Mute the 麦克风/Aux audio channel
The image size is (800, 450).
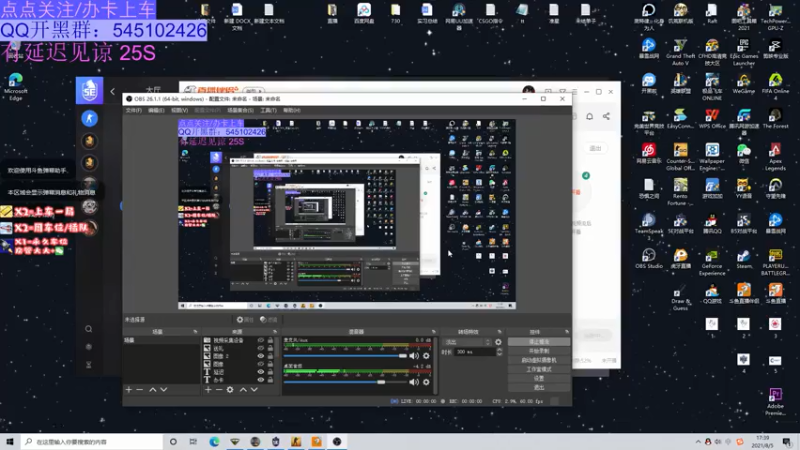coord(414,356)
